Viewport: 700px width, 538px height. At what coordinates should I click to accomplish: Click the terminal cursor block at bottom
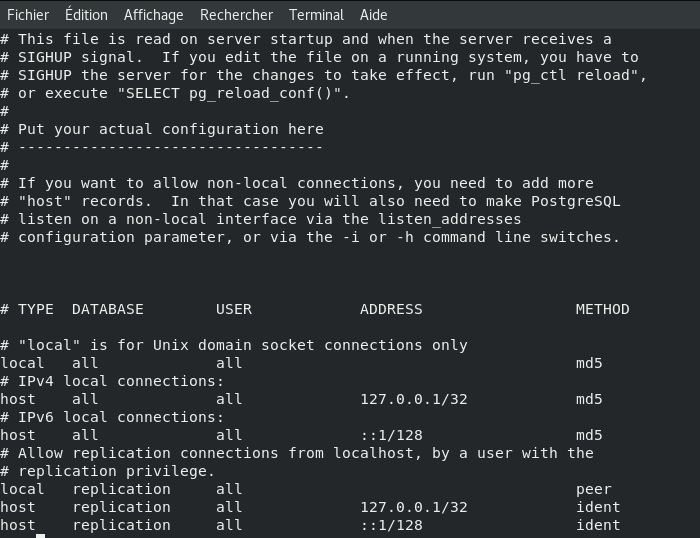(40, 535)
